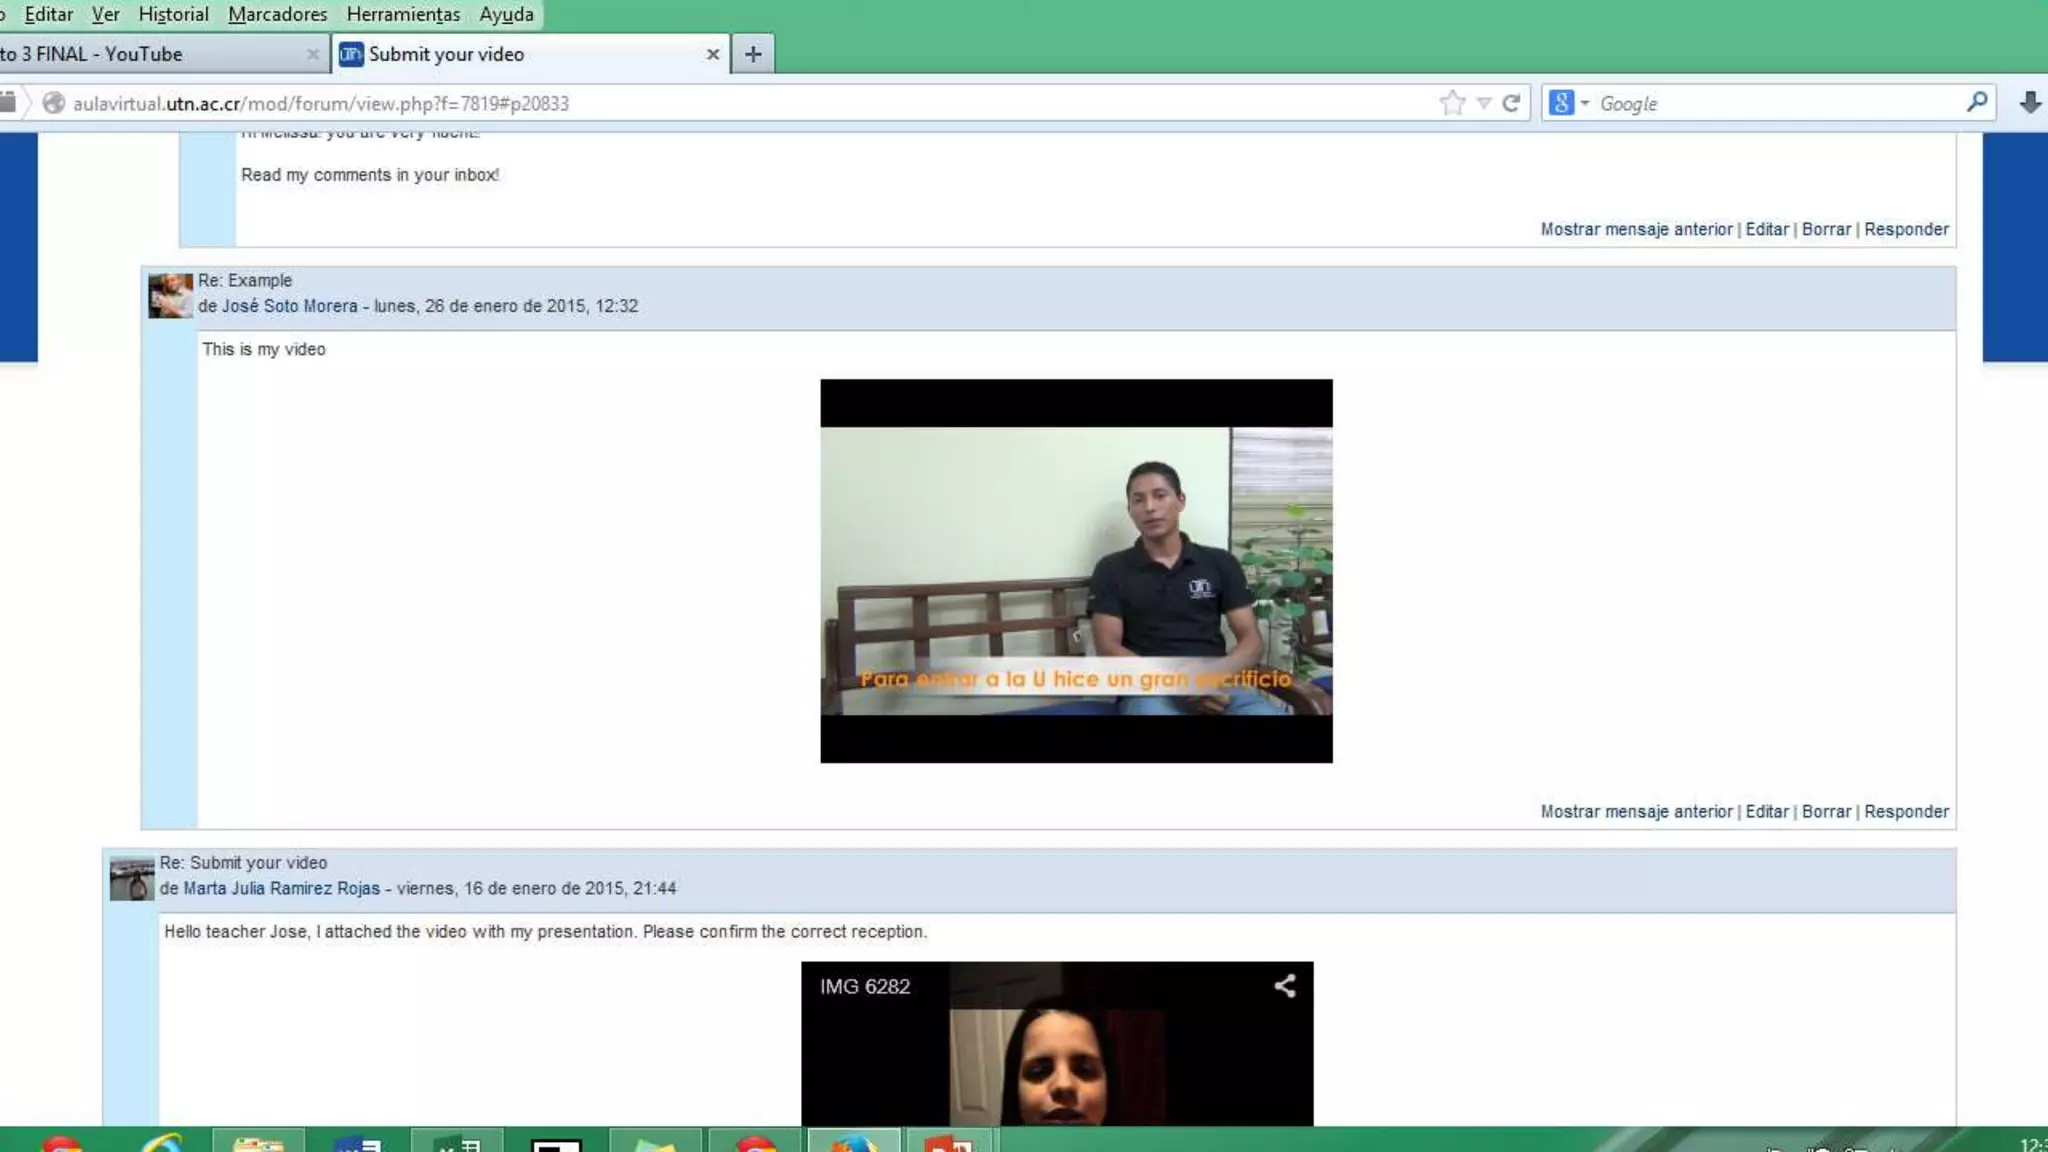
Task: Open Excel from the taskbar
Action: (x=458, y=1141)
